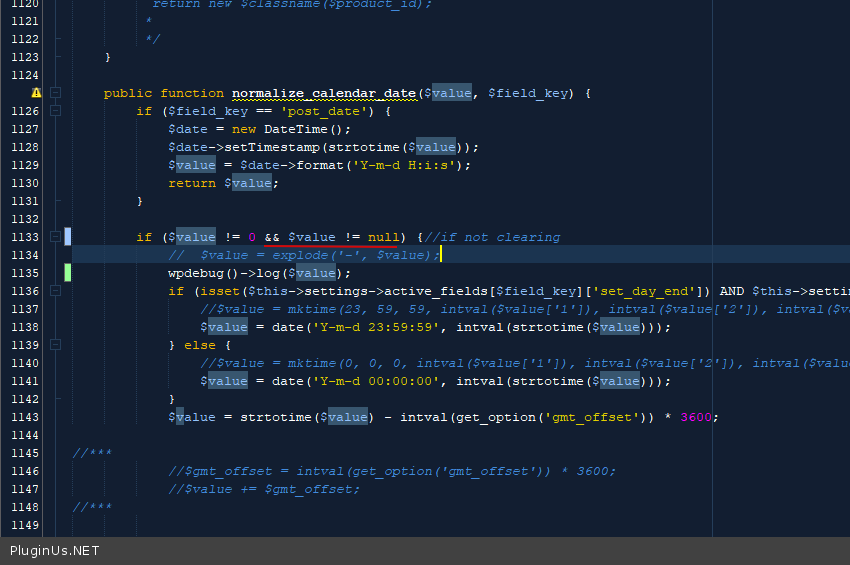The height and width of the screenshot is (565, 850).
Task: Click the yellow warning icon in the gutter
Action: point(37,93)
